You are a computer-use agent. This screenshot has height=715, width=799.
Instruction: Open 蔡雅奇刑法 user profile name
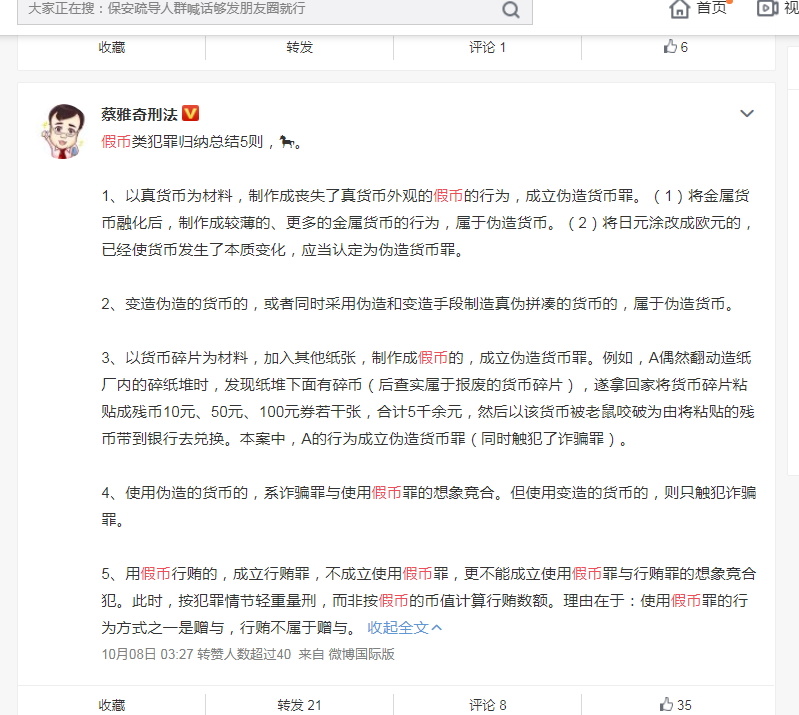click(139, 114)
